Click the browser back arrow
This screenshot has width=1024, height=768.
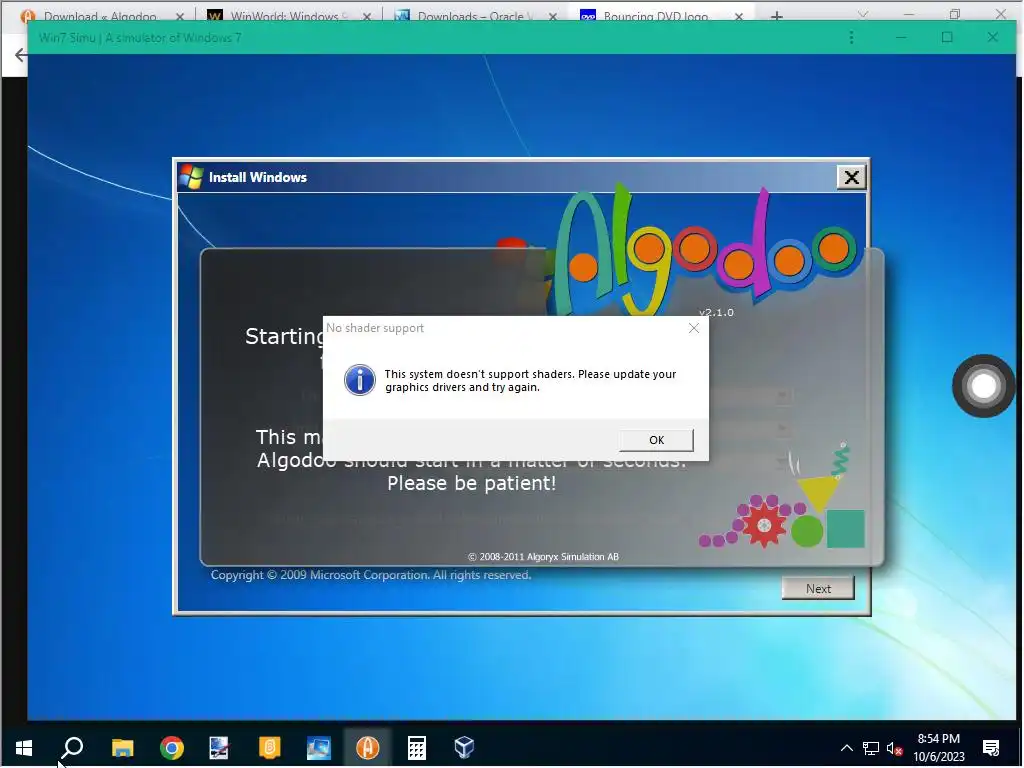coord(20,55)
